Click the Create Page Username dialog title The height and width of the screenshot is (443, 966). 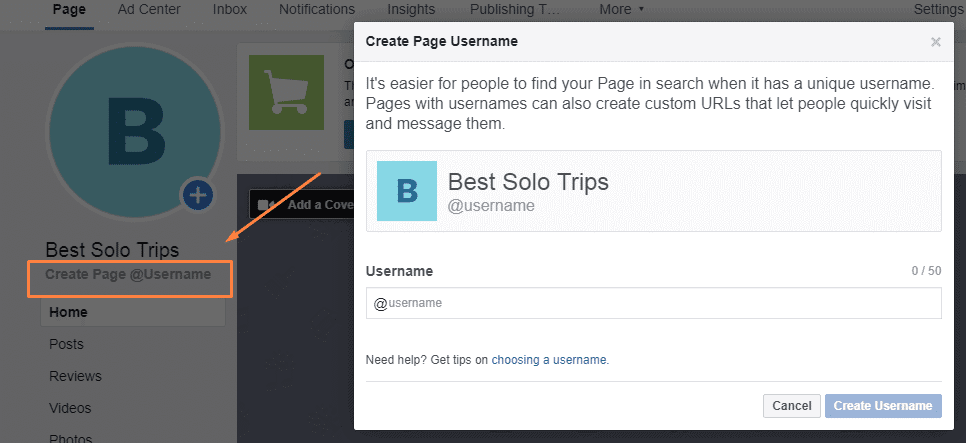[x=442, y=41]
